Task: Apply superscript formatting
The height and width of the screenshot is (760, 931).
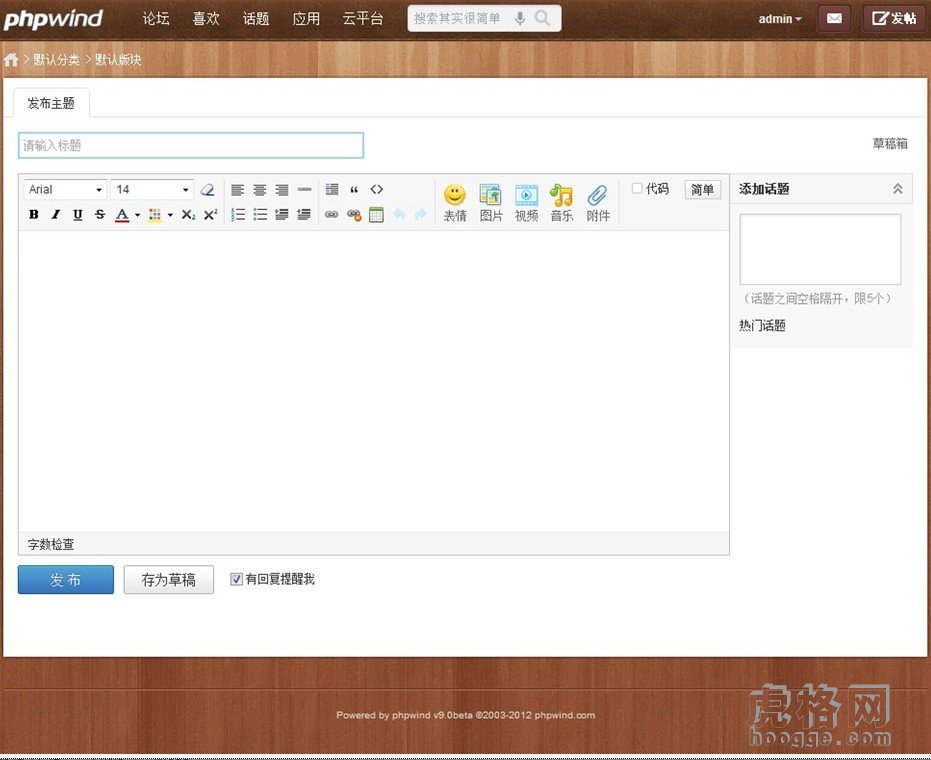Action: 210,214
